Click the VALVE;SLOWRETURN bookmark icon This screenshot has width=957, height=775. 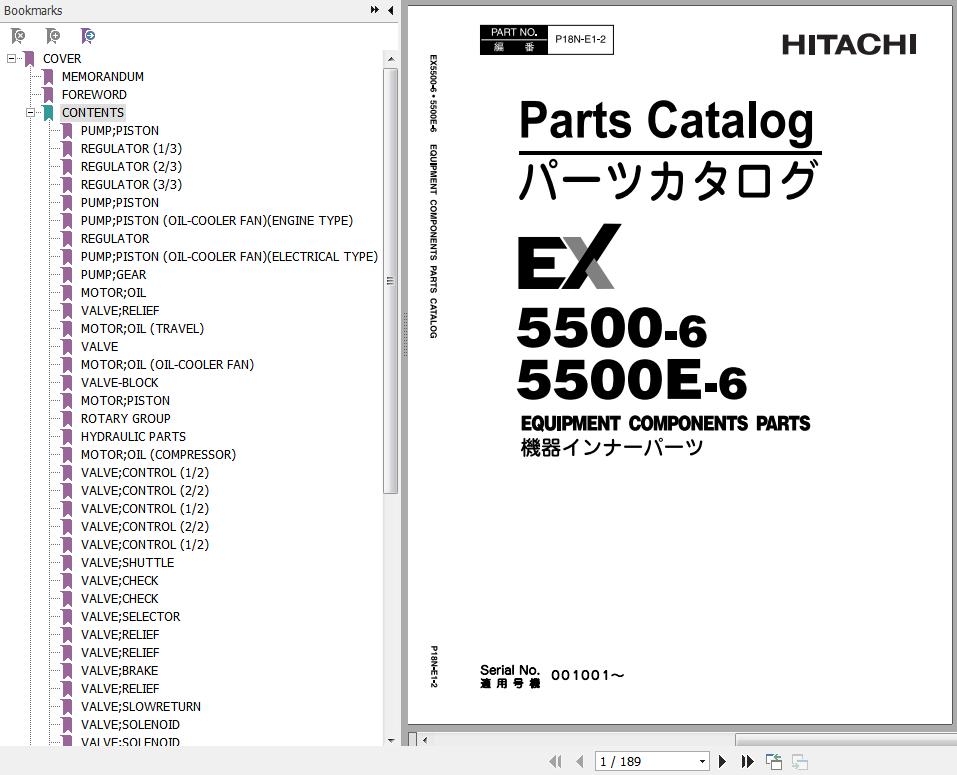tap(67, 707)
